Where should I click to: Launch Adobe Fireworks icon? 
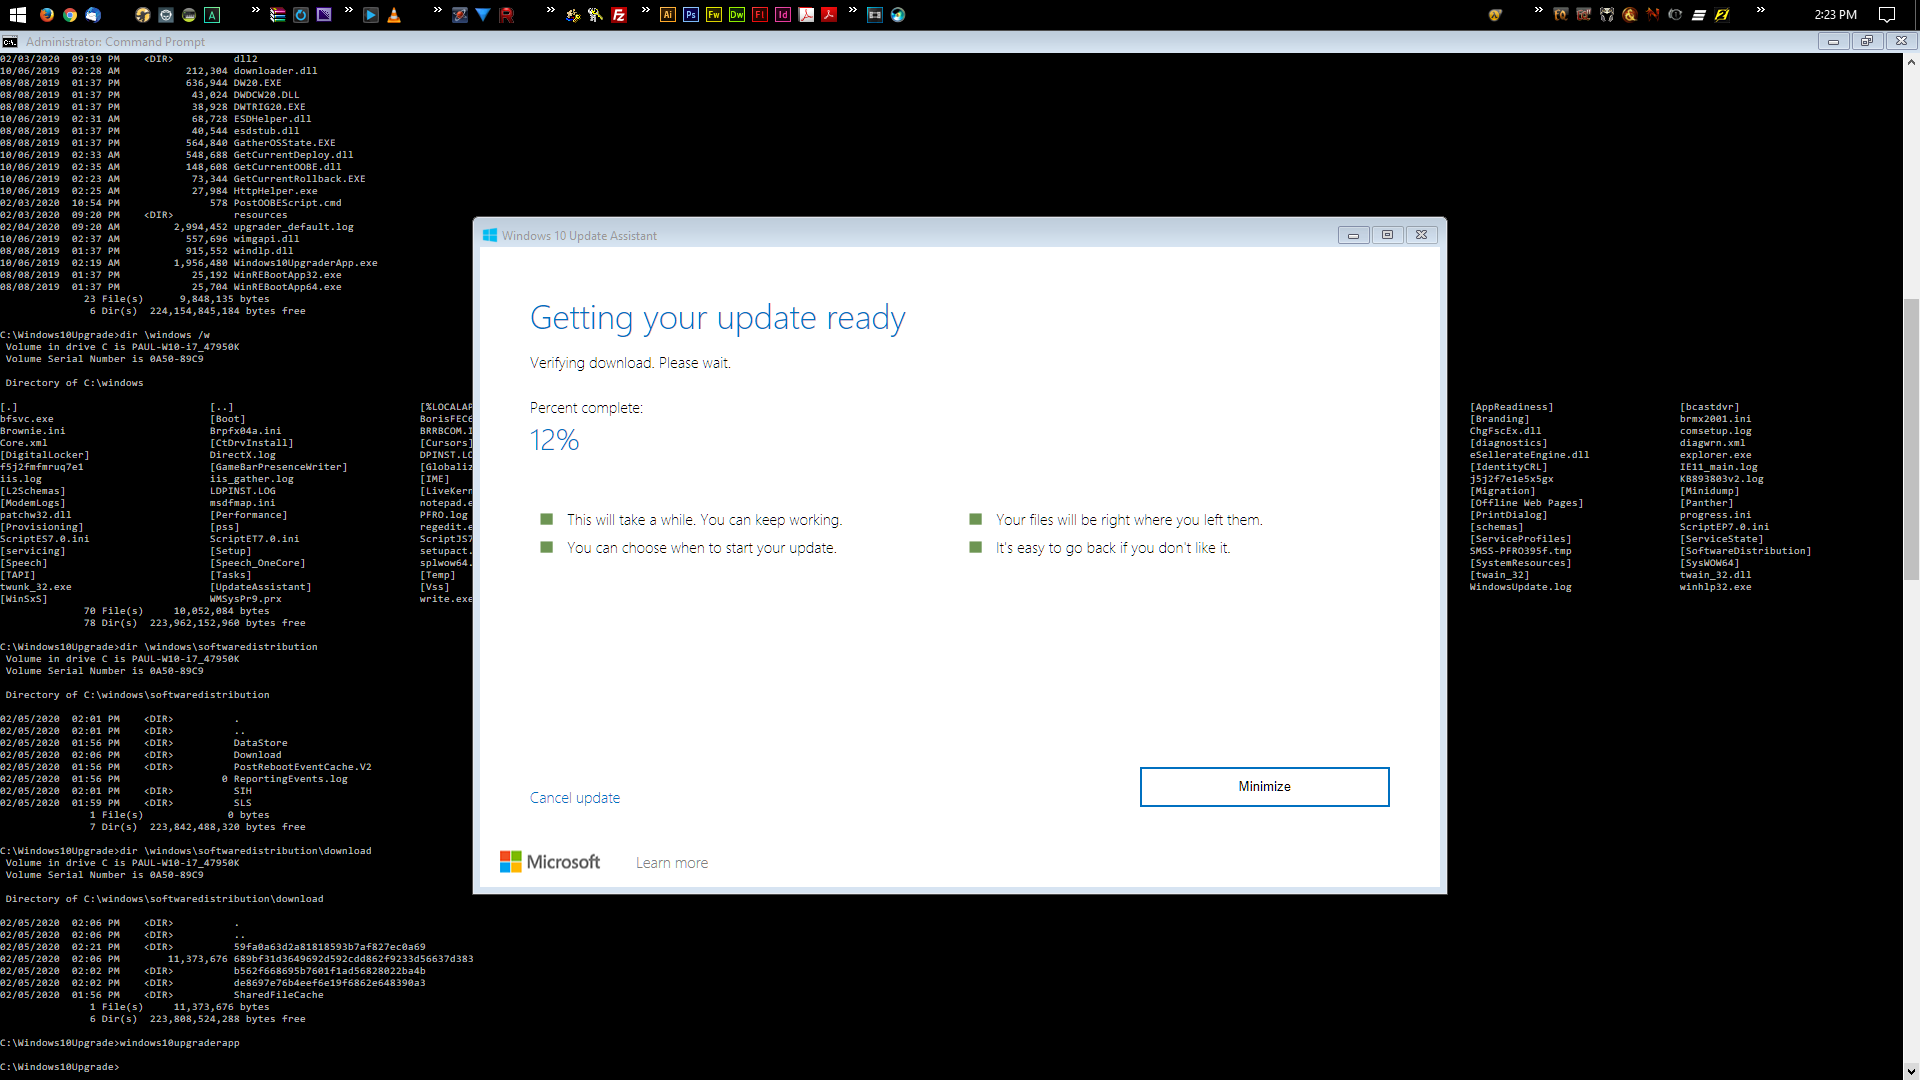point(714,15)
